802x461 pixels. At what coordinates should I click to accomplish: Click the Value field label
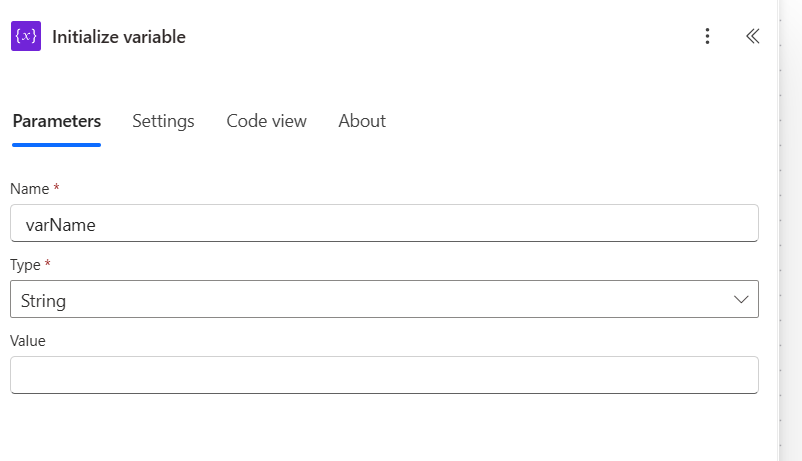click(x=28, y=341)
